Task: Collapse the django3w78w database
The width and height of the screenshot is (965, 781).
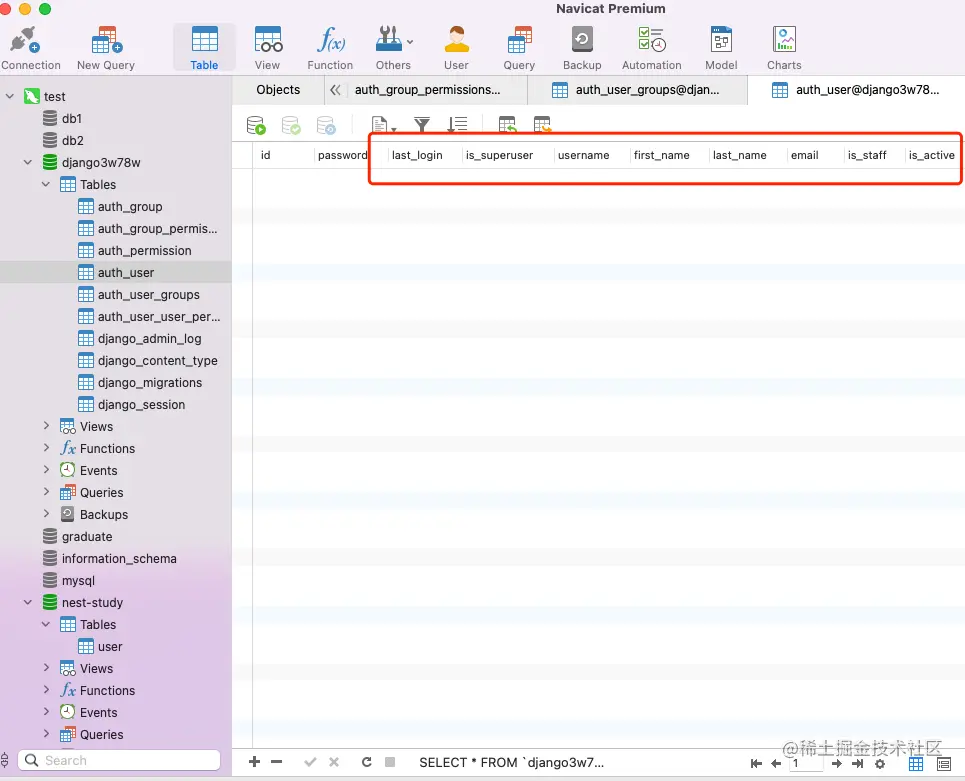Action: point(28,162)
